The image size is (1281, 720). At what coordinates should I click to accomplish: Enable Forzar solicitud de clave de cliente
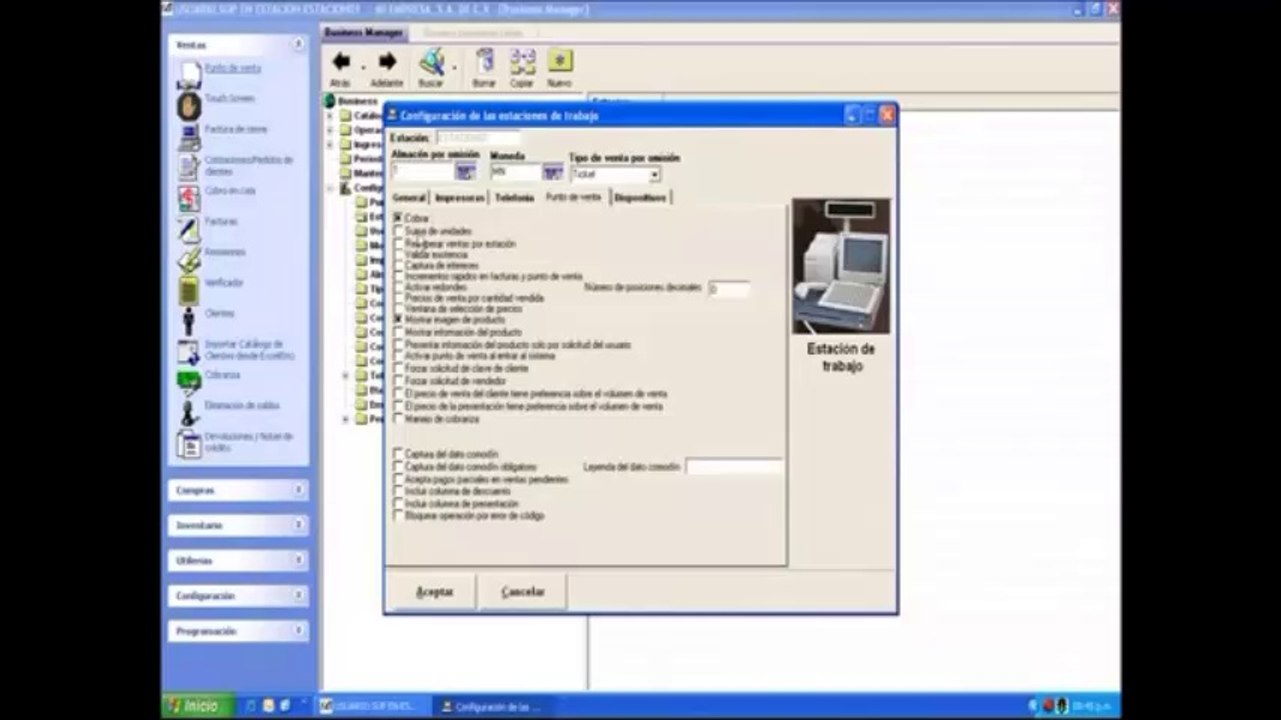click(399, 369)
